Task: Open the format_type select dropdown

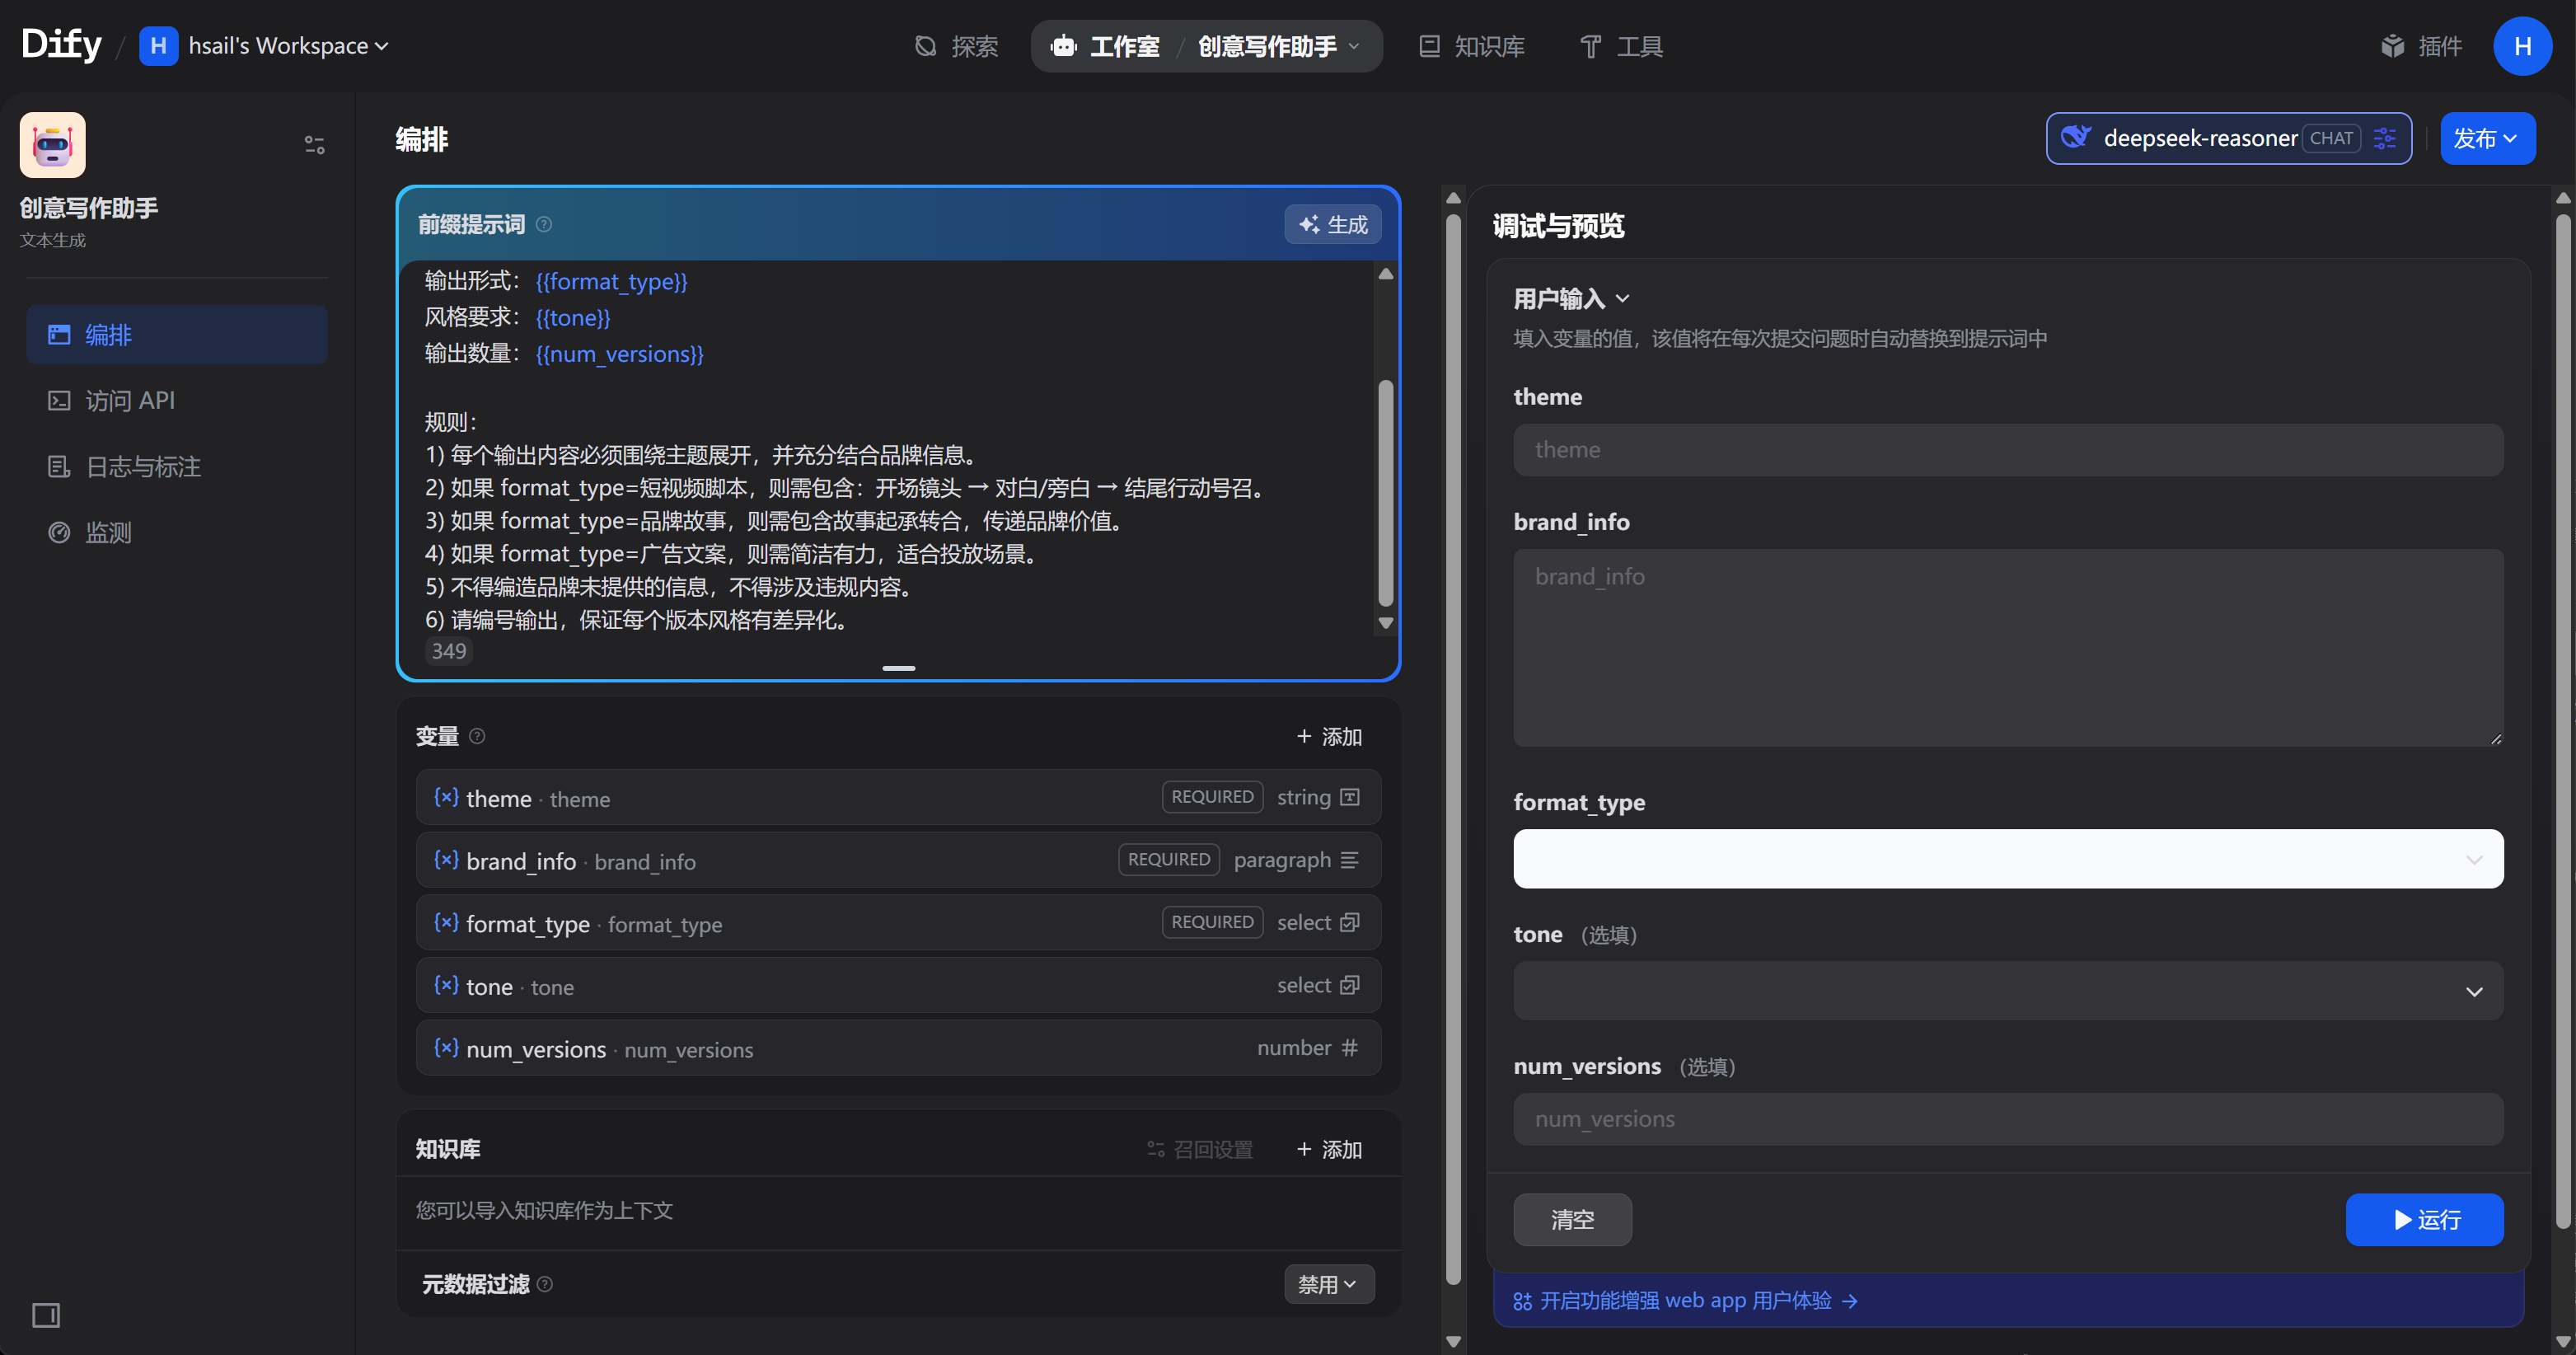Action: [x=2008, y=859]
